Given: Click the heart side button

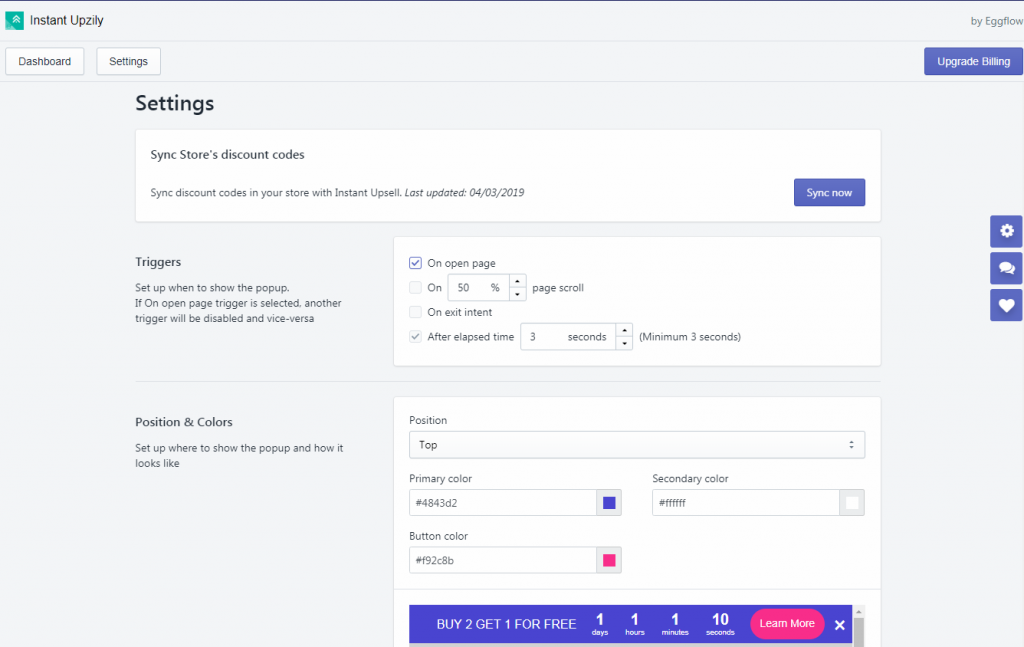Looking at the screenshot, I should click(x=1006, y=305).
